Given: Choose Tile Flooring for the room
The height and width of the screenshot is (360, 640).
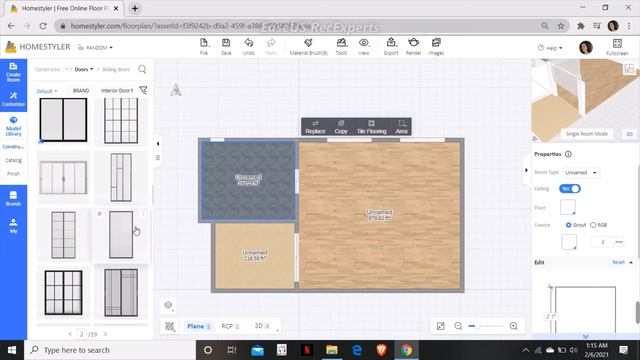Looking at the screenshot, I should tap(371, 127).
